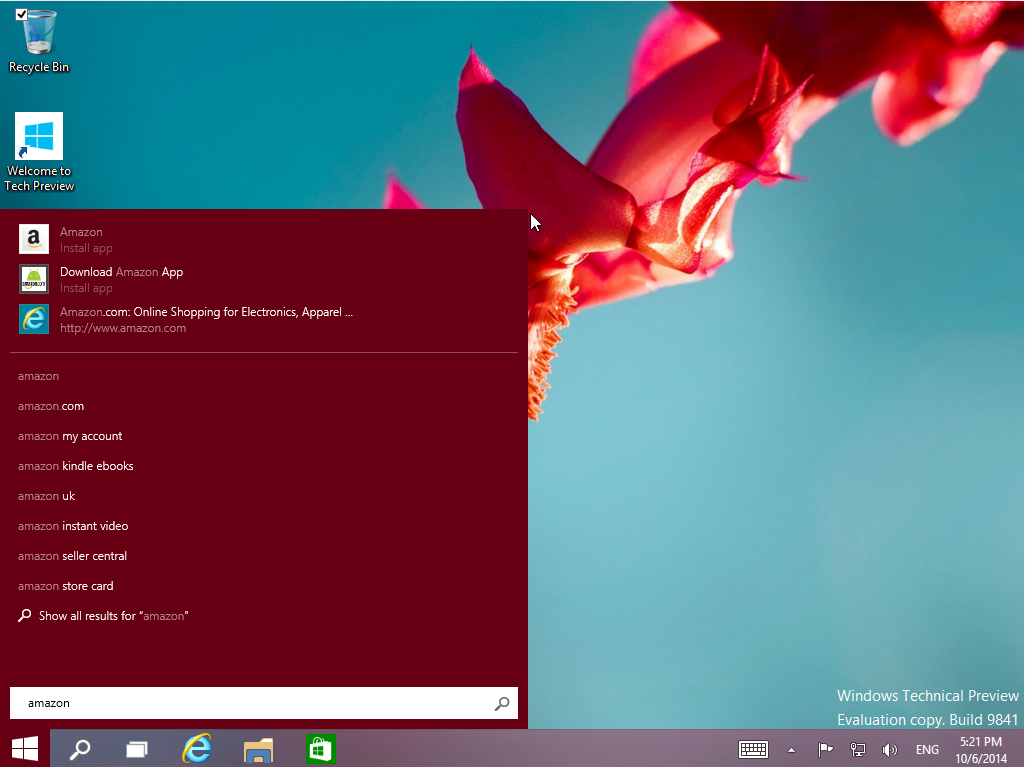Open File Explorer from the taskbar

point(259,749)
